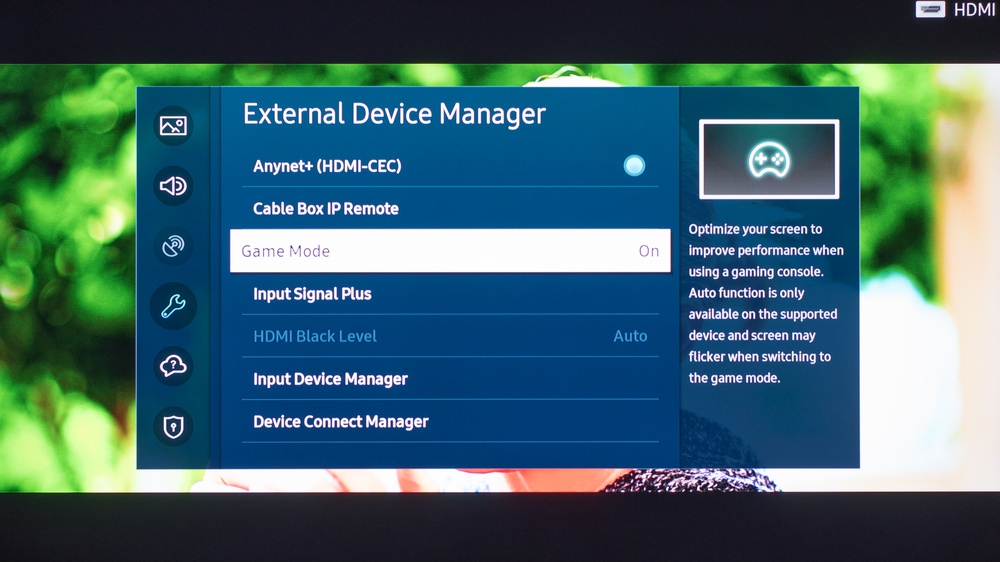Click the HDMI connector icon at top right
The width and height of the screenshot is (1000, 562).
[931, 9]
